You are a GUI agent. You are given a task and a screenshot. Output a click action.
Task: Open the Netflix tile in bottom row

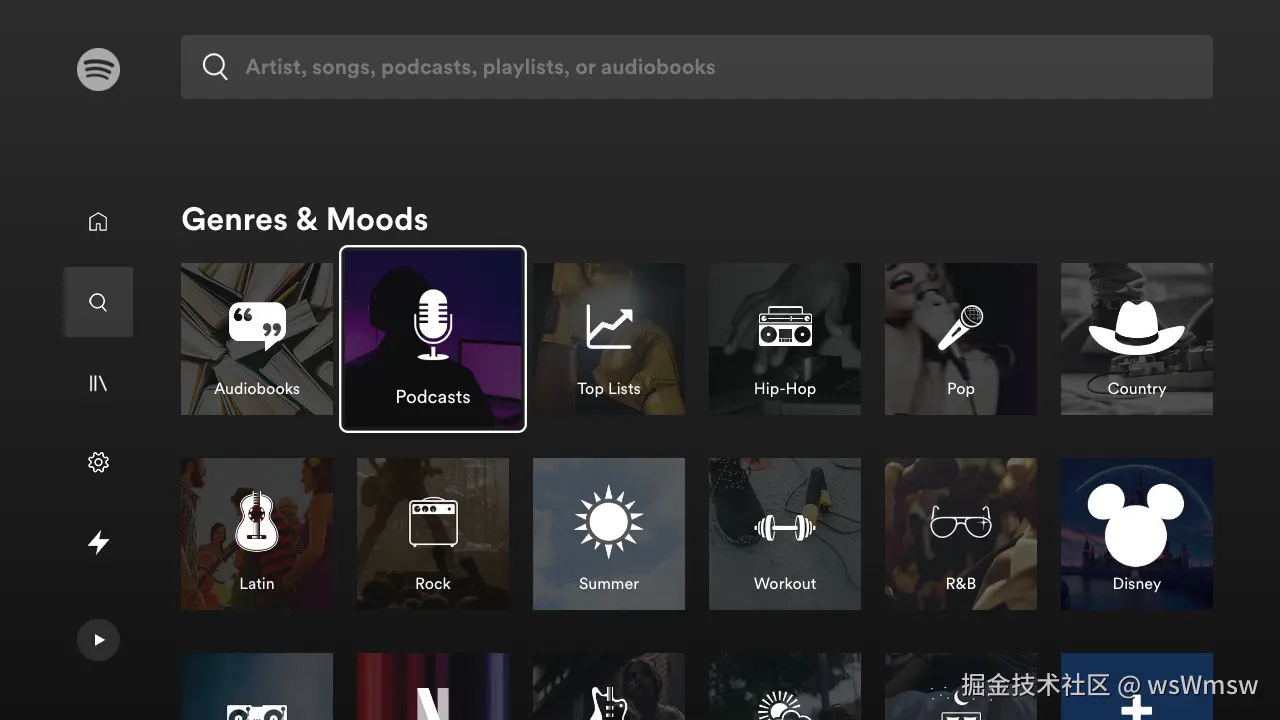tap(433, 687)
